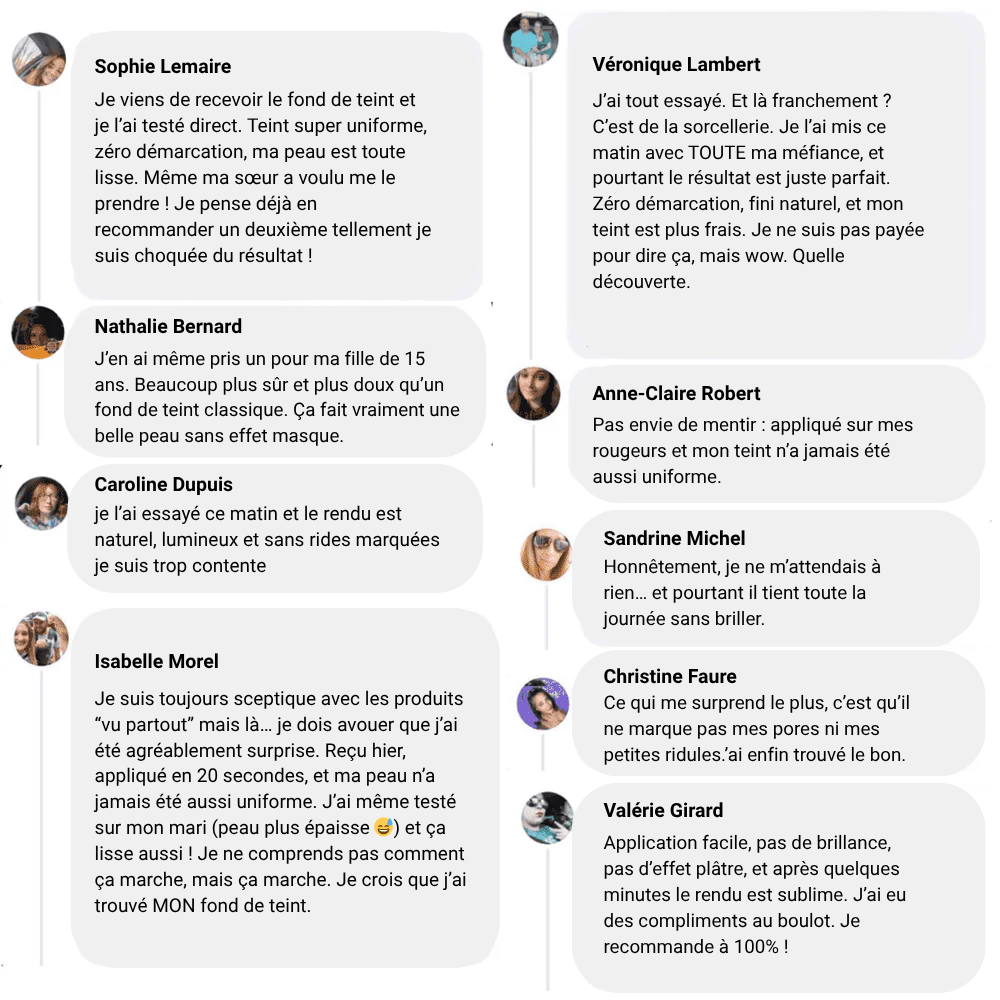This screenshot has height=1000, width=1000.
Task: Click the Isabelle Morel name
Action: tap(156, 662)
